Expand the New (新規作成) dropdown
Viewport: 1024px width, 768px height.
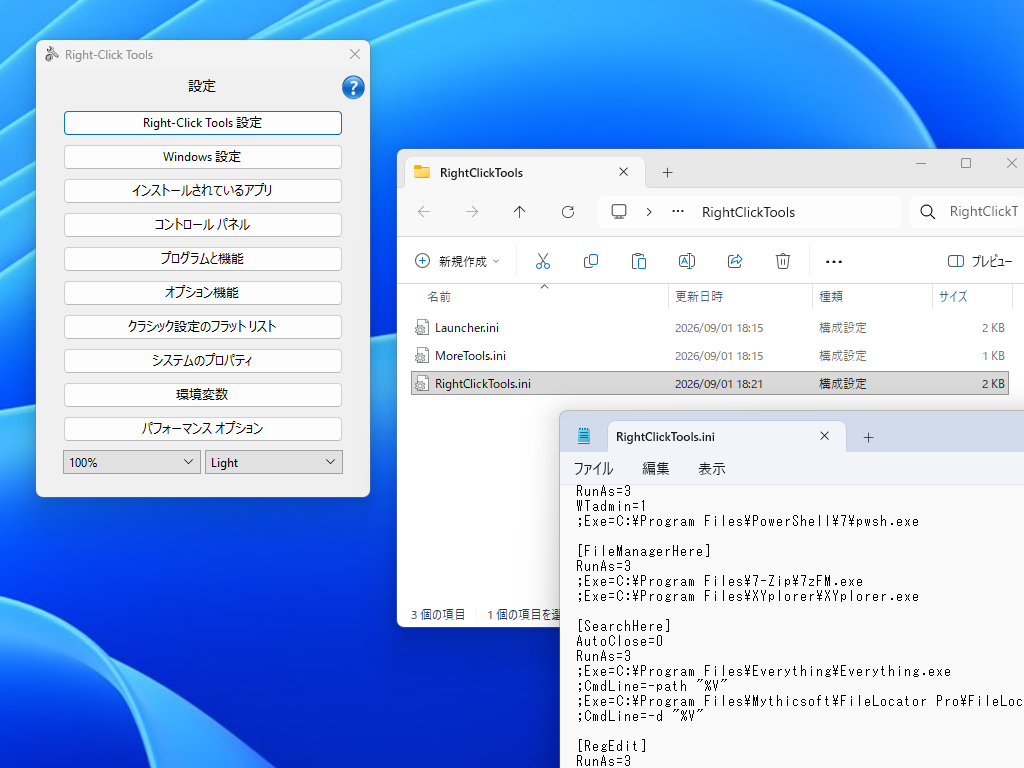[458, 261]
